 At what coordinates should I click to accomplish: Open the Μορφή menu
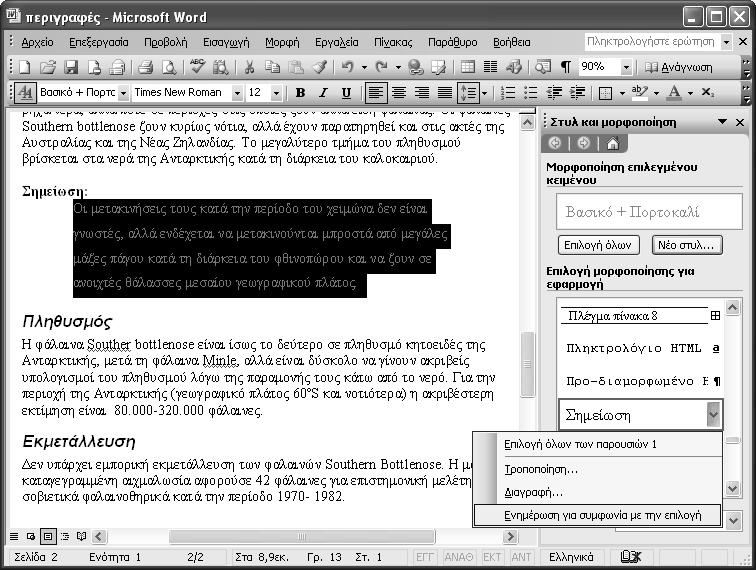pos(282,42)
